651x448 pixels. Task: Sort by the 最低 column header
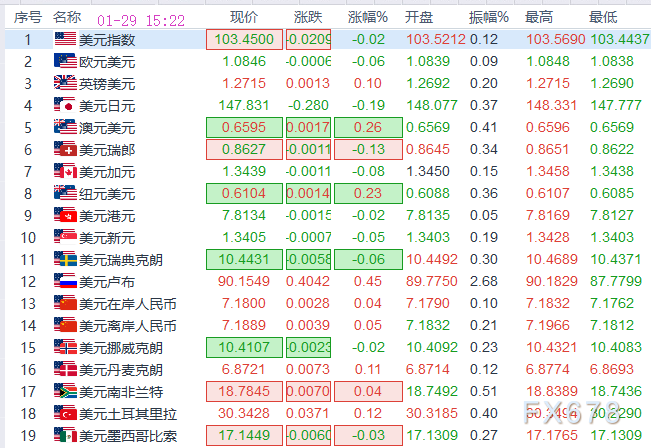[x=603, y=17]
